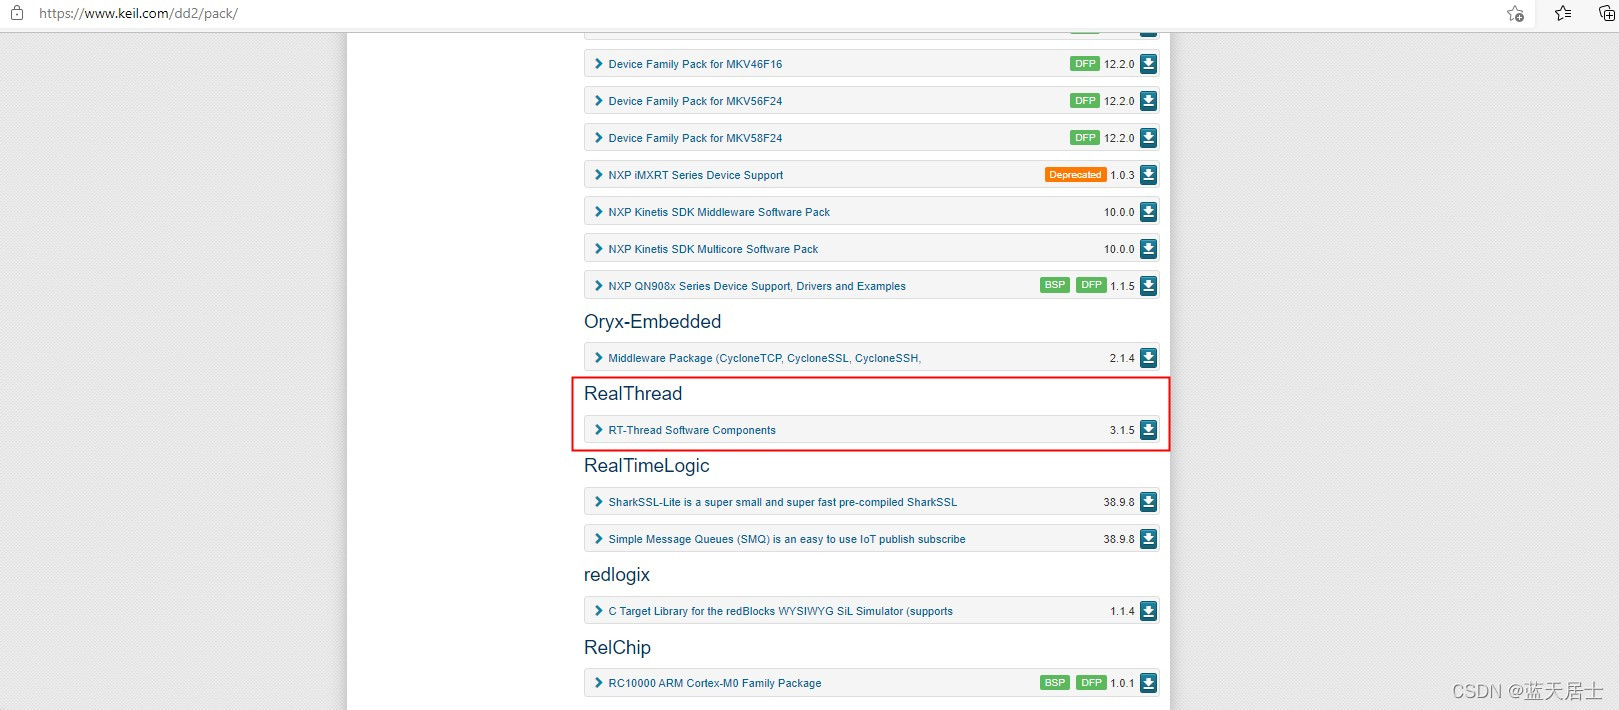Download Device Family Pack for MKV56F24
1619x710 pixels.
click(1148, 101)
